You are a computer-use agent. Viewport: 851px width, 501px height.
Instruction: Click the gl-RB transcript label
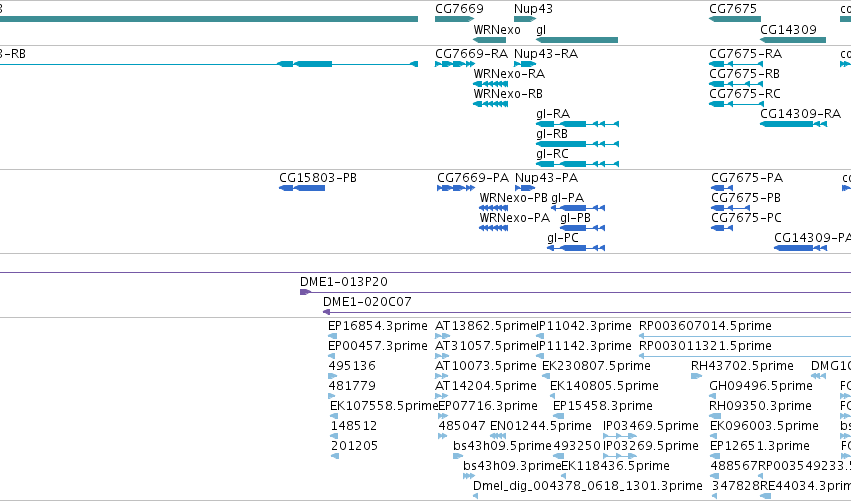551,134
